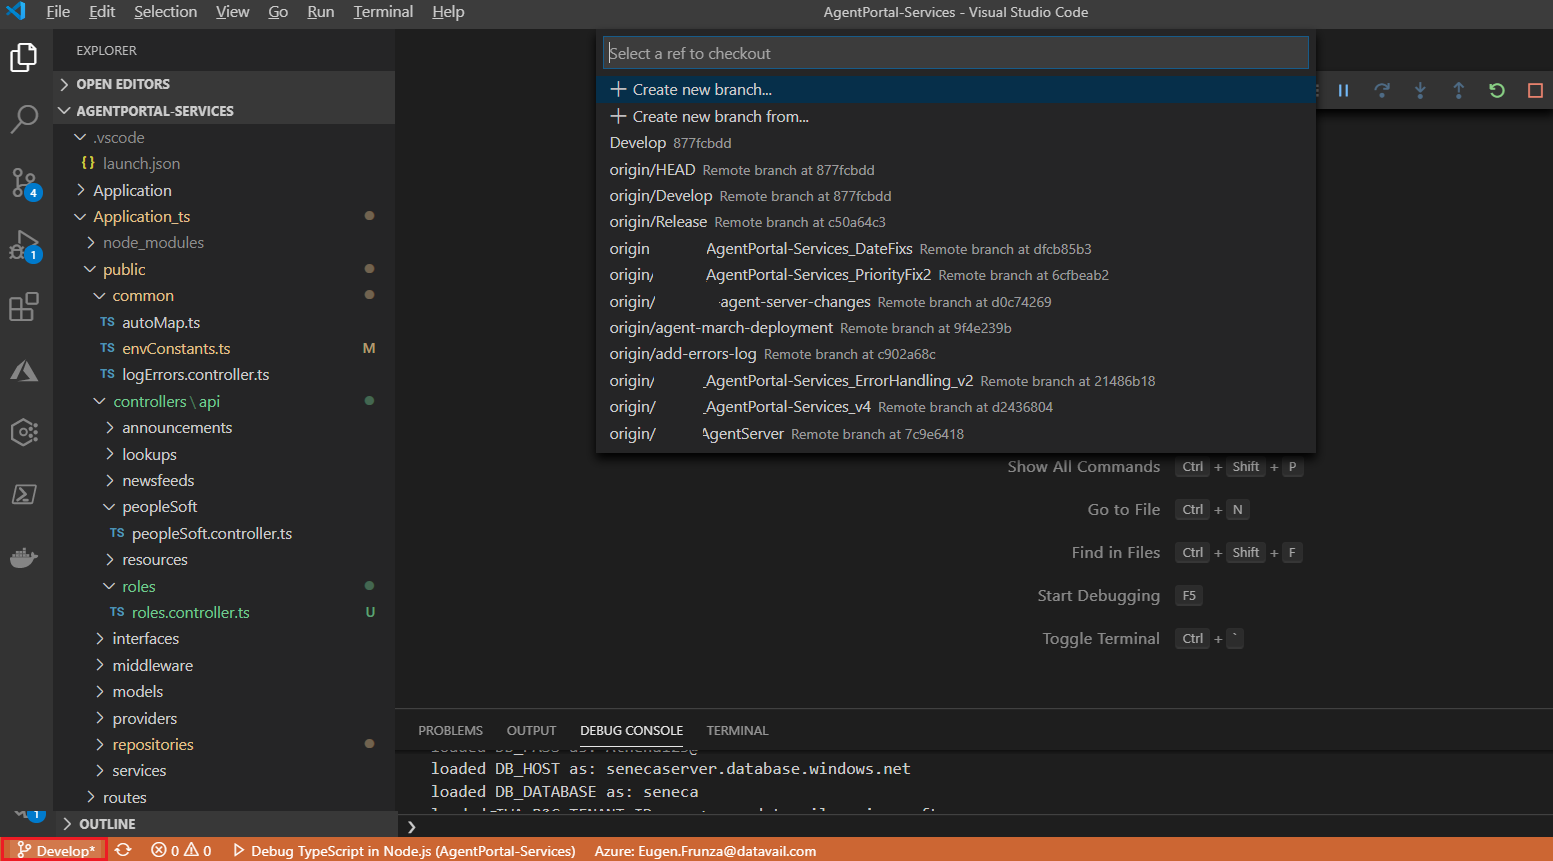1553x861 pixels.
Task: Choose 'Create new branch from...' option
Action: tap(955, 117)
